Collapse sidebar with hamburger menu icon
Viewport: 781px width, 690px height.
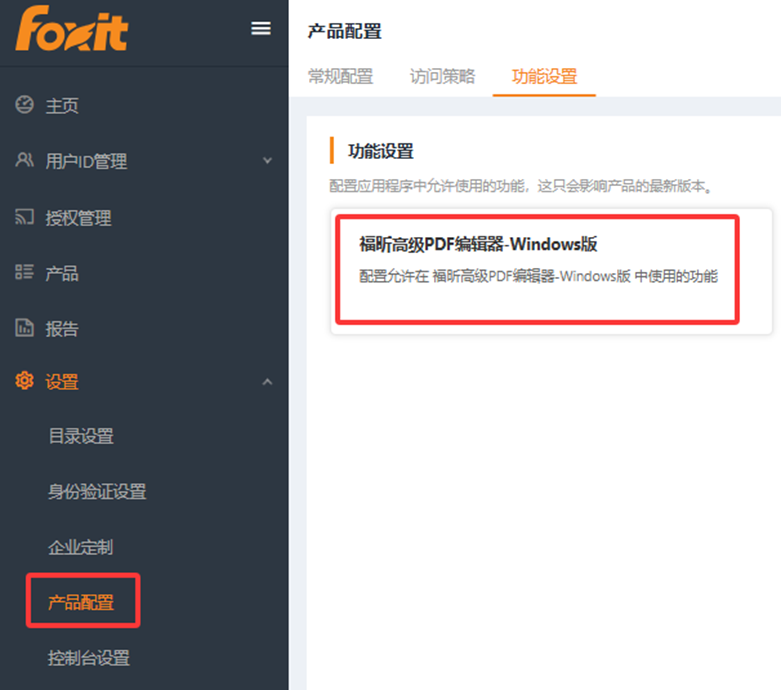[x=261, y=28]
